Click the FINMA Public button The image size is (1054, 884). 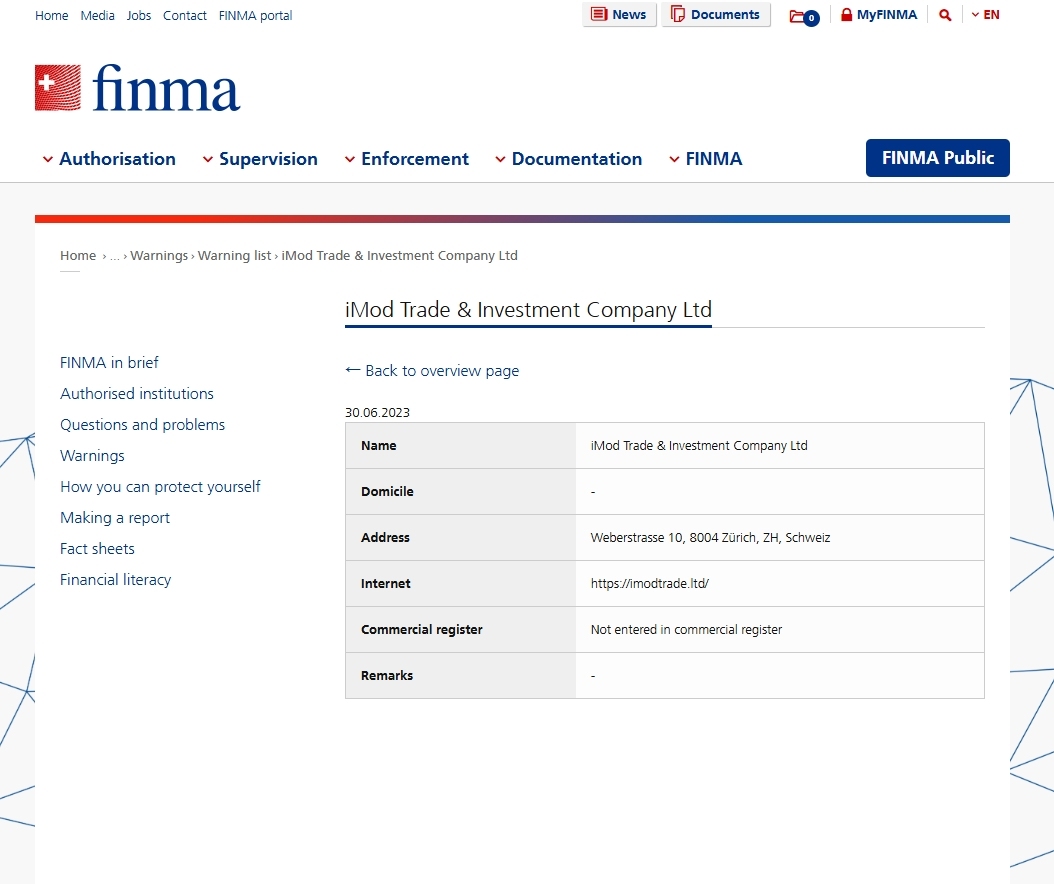[x=937, y=158]
